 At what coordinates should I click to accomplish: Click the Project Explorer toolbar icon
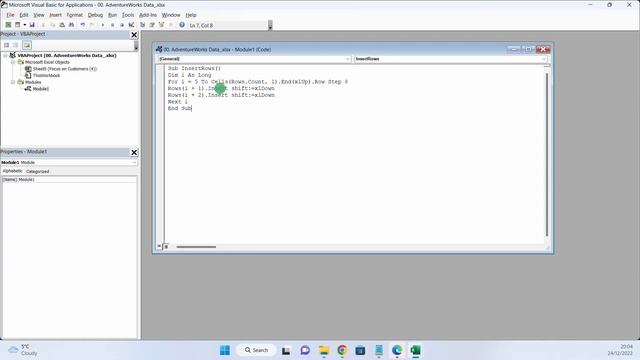(142, 25)
